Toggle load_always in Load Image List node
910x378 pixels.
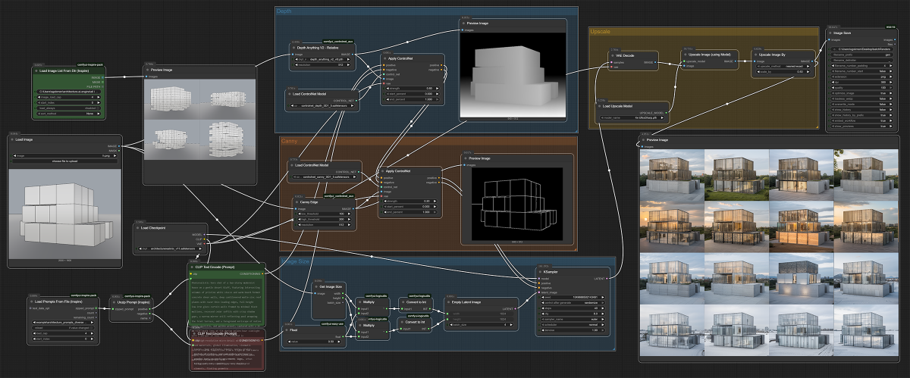pos(69,108)
